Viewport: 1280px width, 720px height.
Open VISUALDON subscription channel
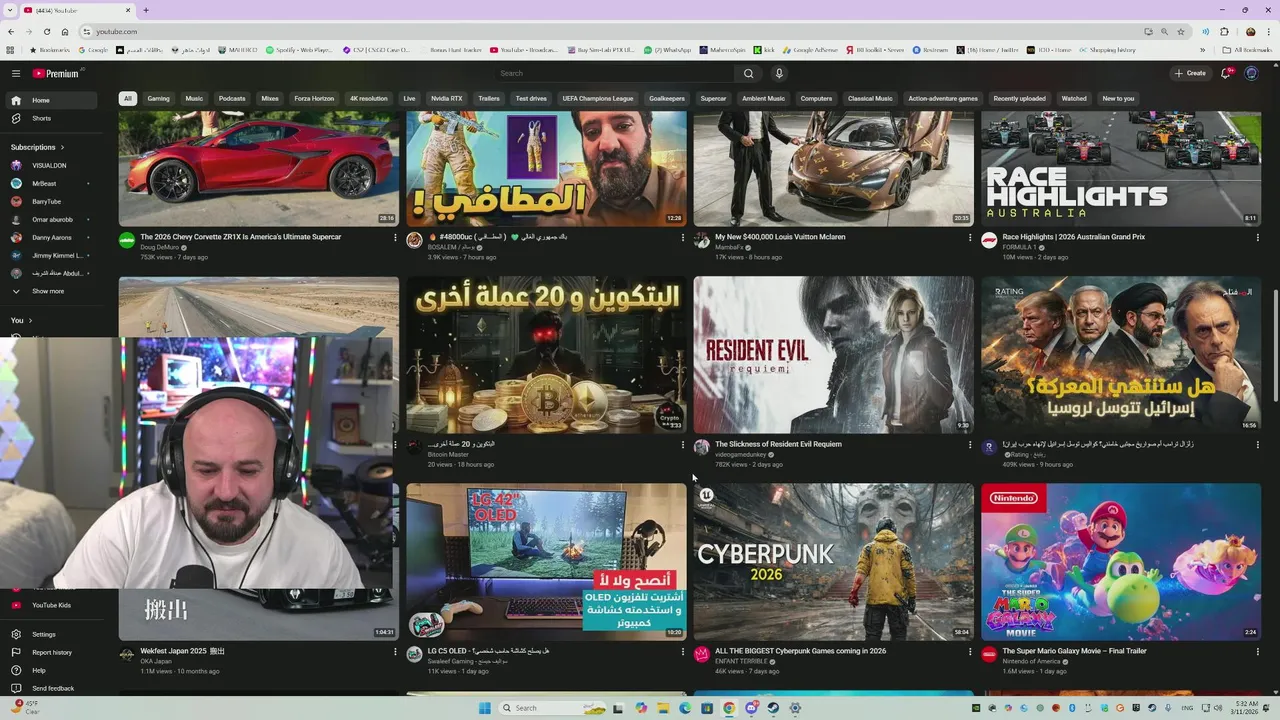pos(52,165)
